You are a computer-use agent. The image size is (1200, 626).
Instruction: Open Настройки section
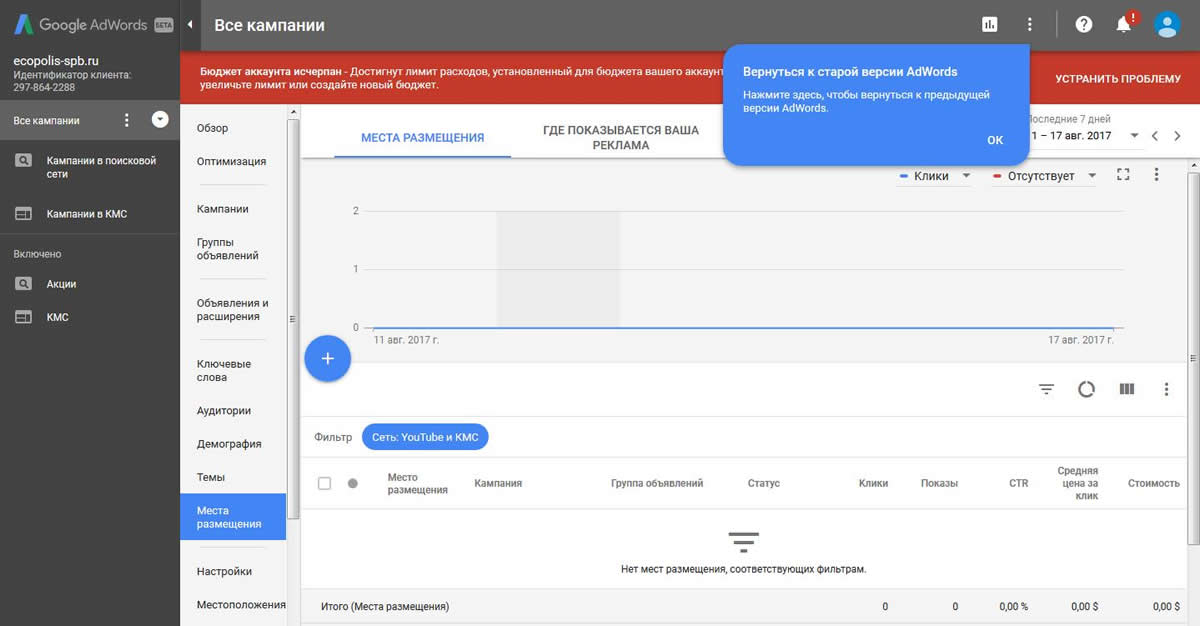point(225,572)
